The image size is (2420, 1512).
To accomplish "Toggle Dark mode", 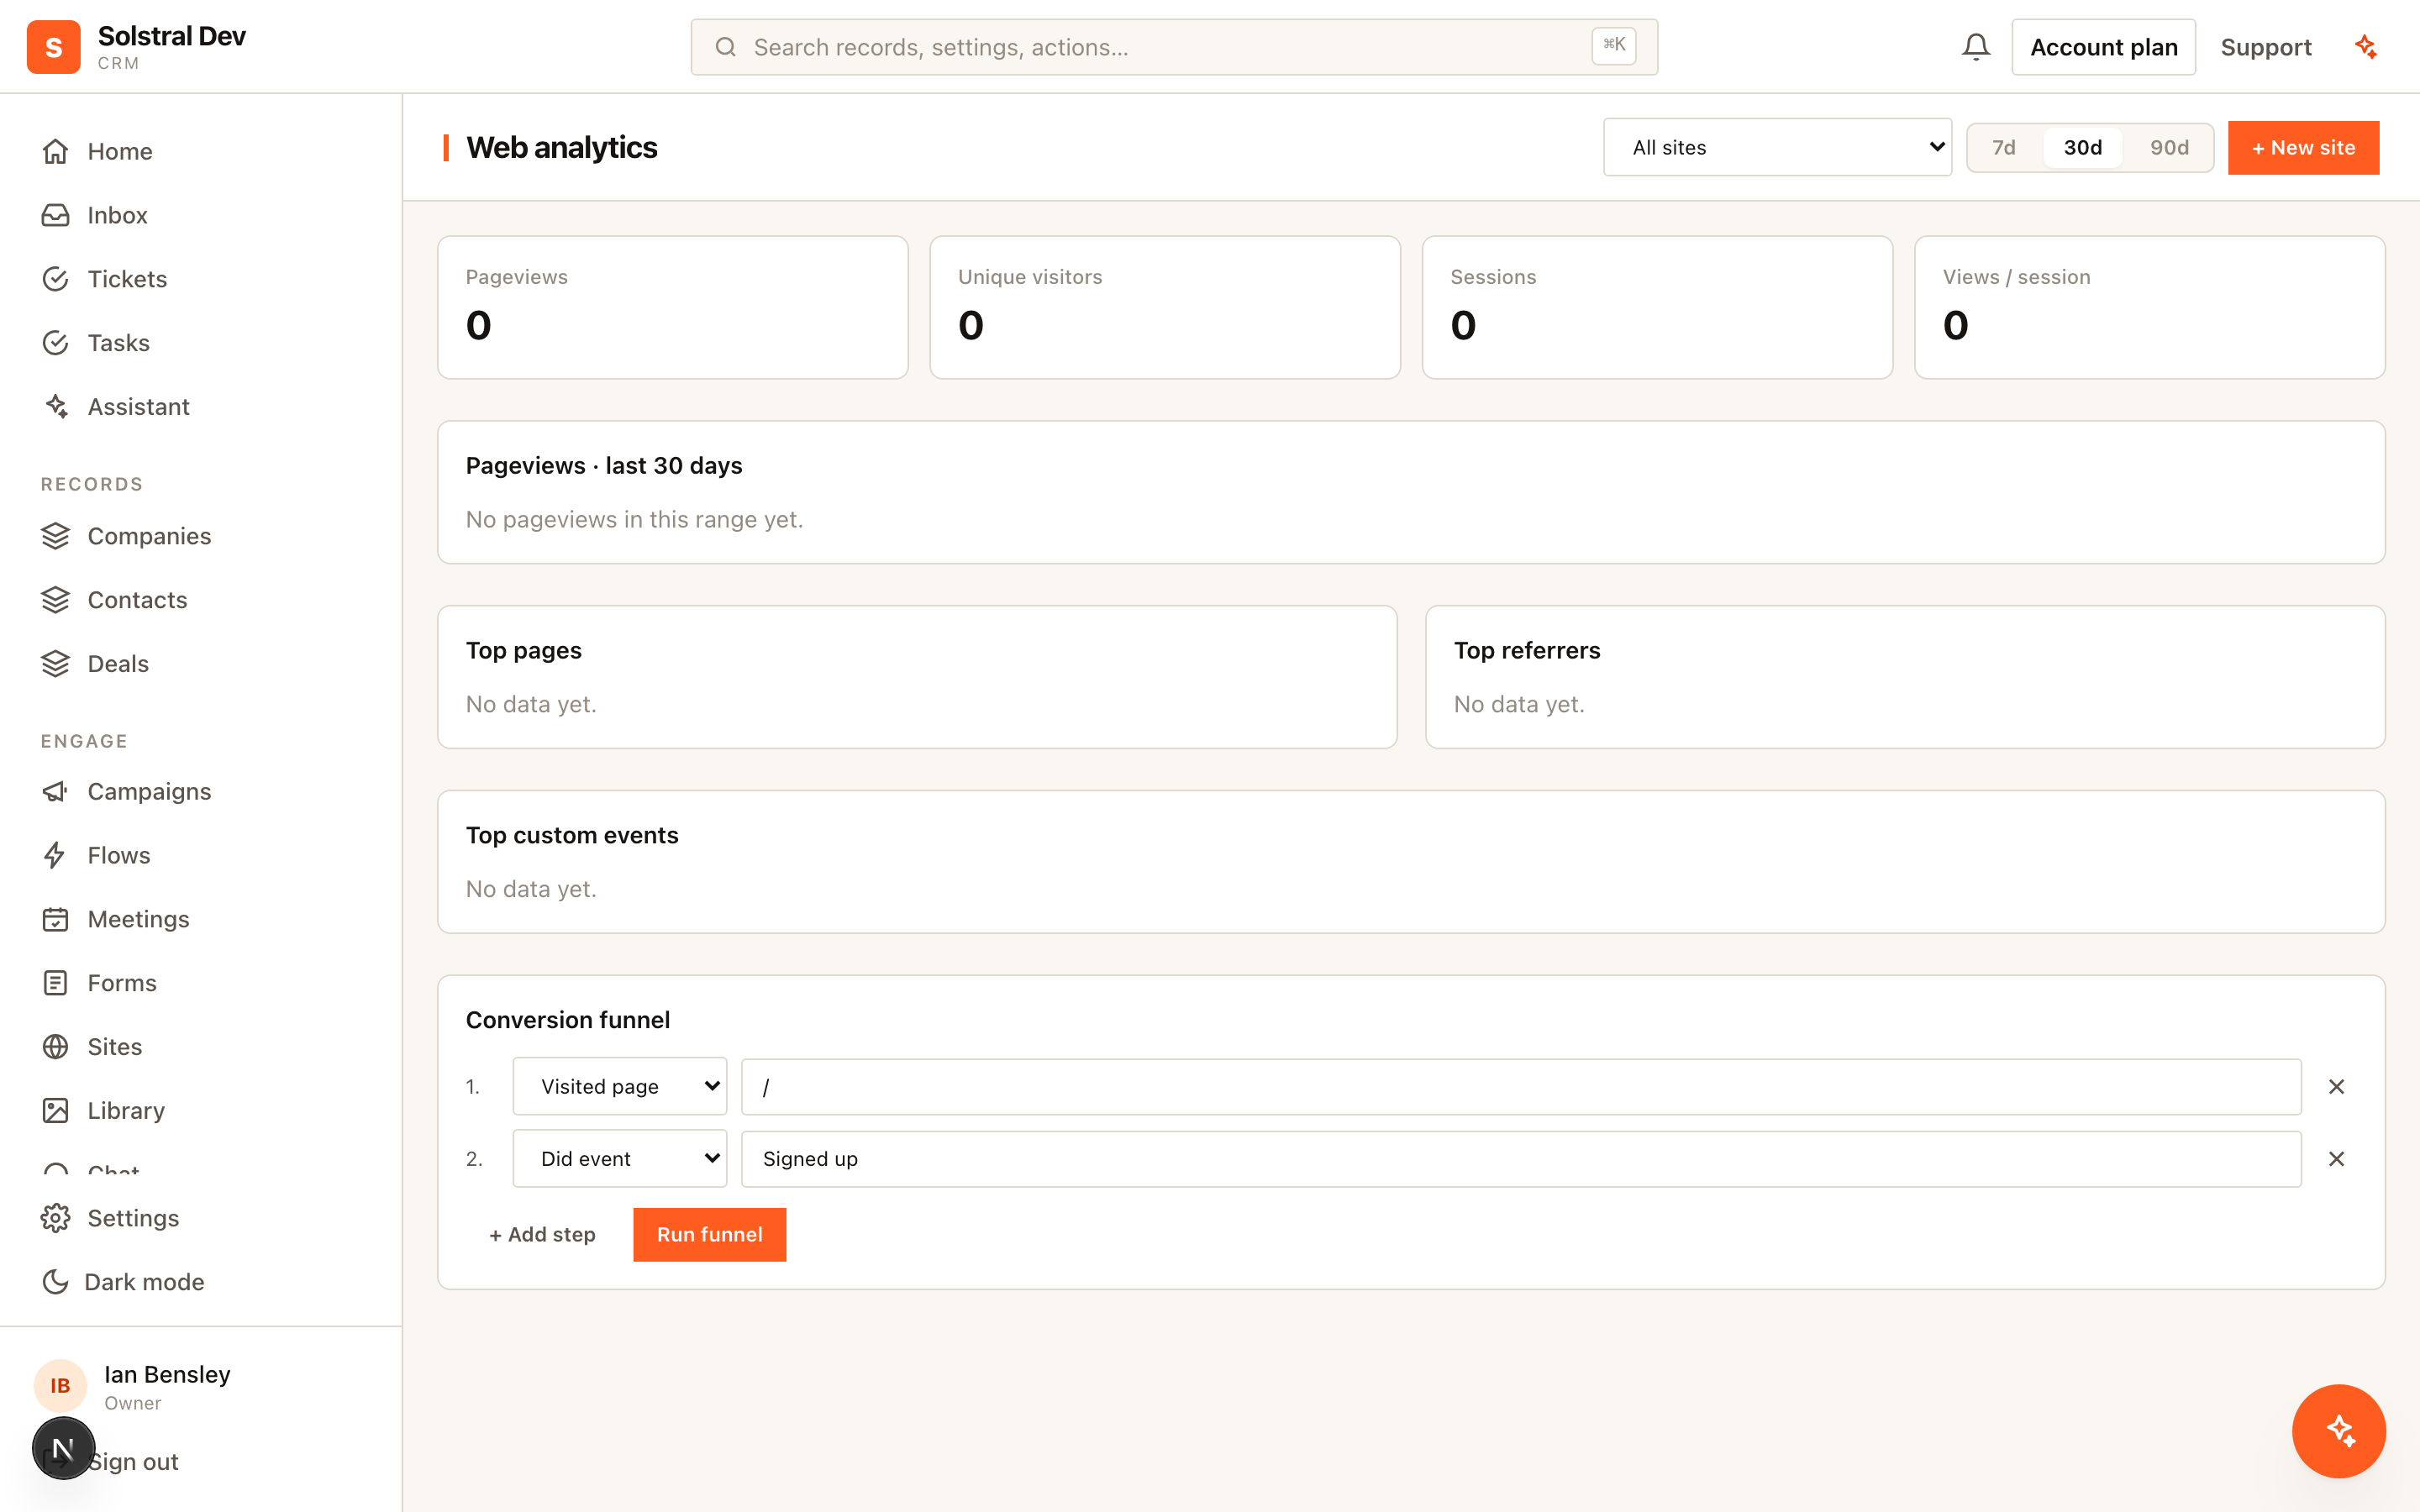I will coord(200,1282).
